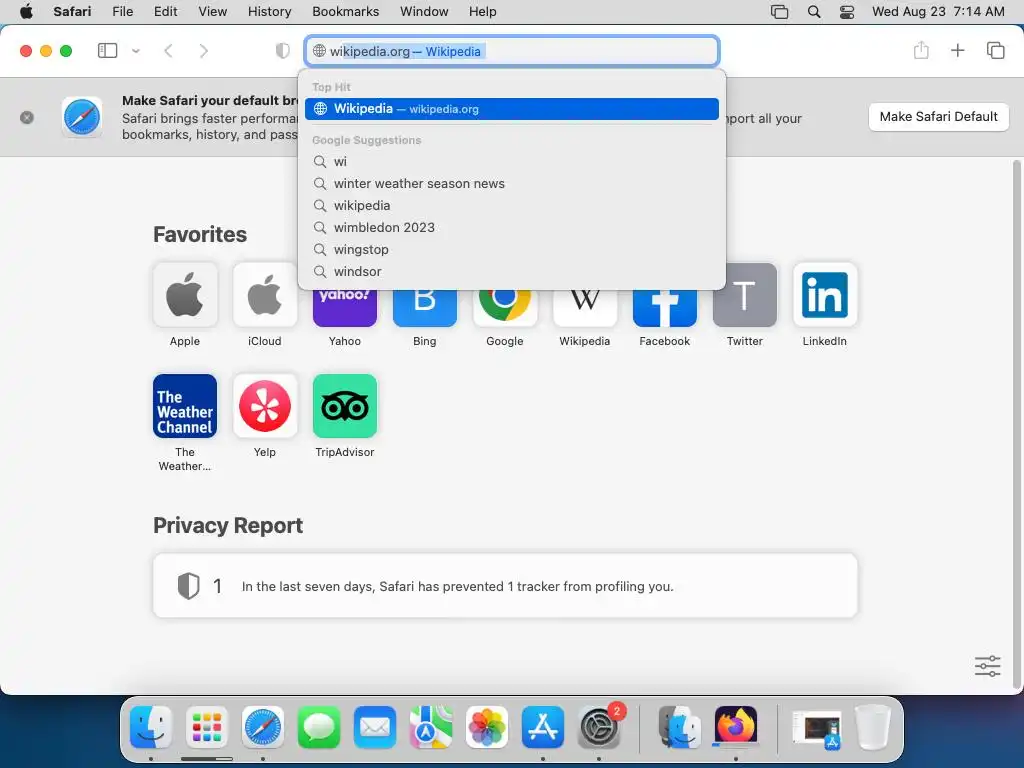This screenshot has width=1024, height=768.
Task: Open the Google favorite
Action: [505, 308]
